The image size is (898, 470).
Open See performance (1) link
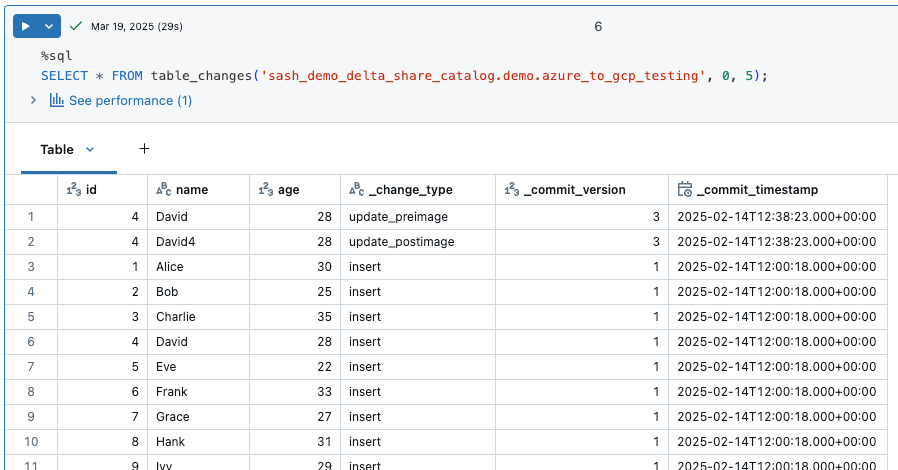pyautogui.click(x=130, y=100)
